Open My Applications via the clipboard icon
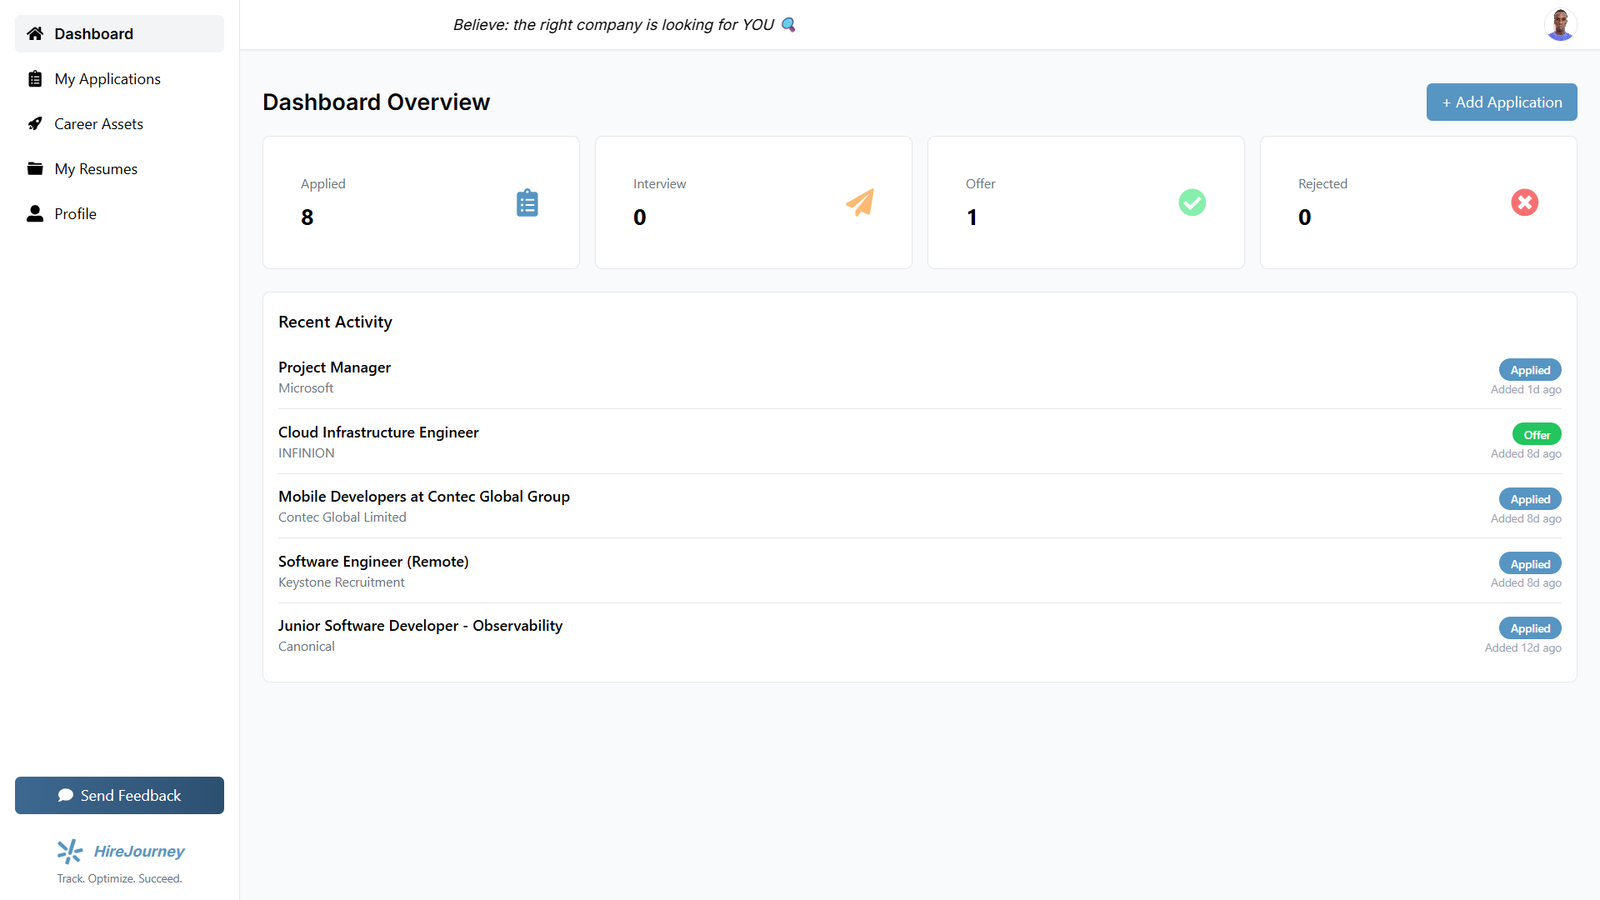 click(34, 78)
